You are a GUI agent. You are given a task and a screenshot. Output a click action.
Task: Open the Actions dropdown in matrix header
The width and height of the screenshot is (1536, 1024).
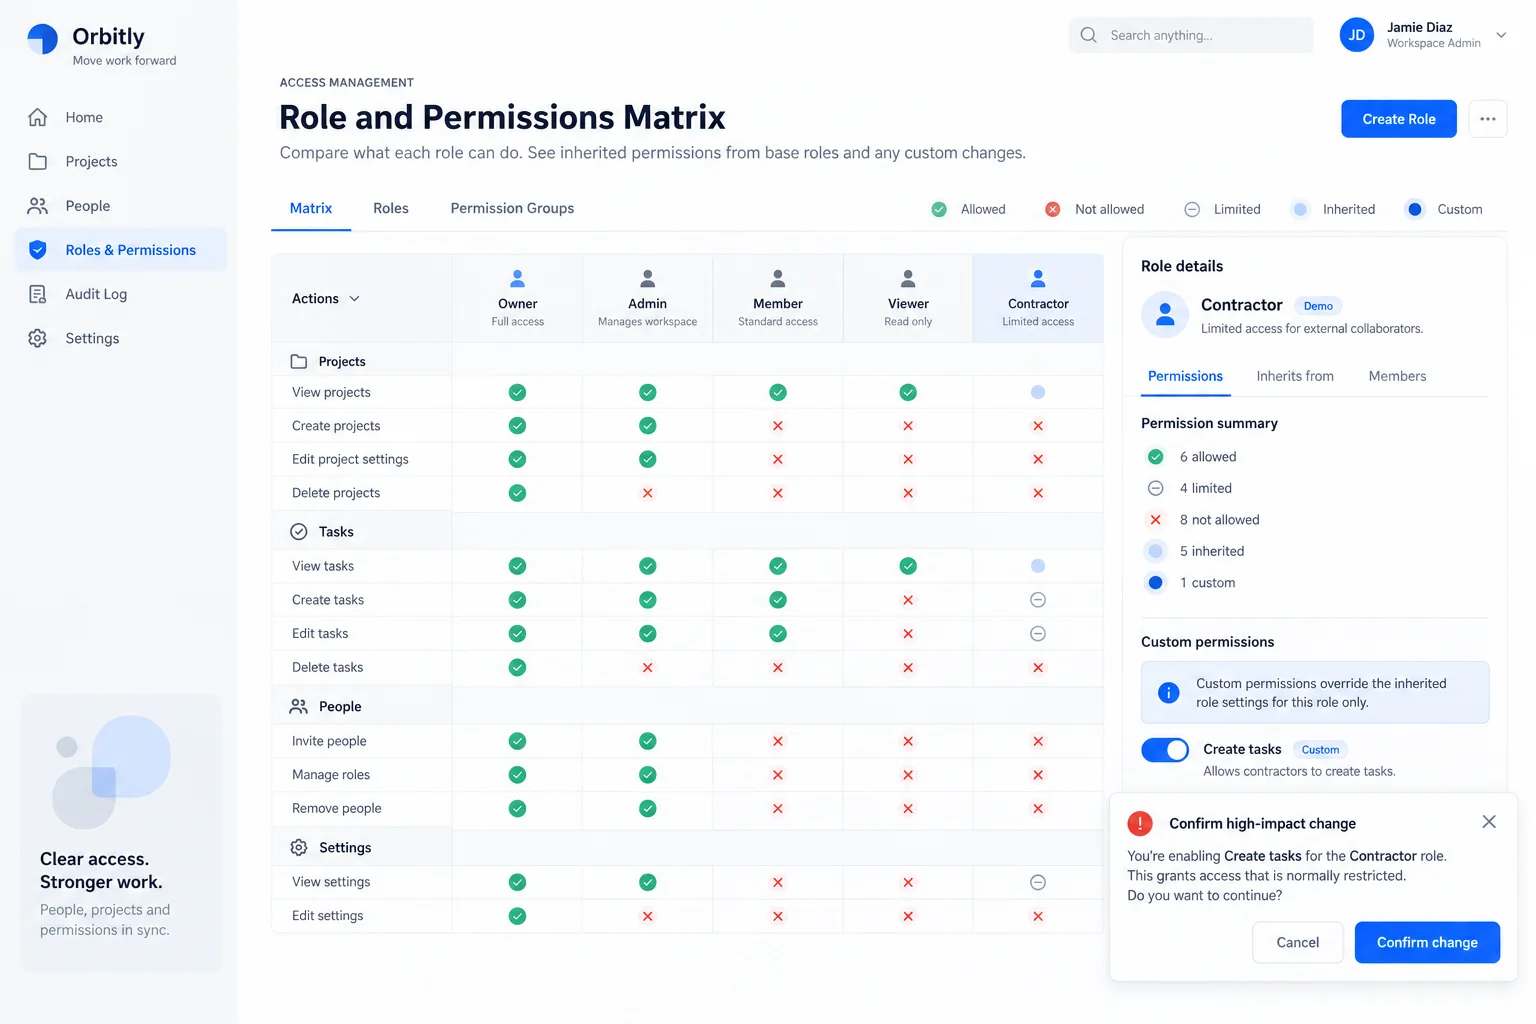326,299
